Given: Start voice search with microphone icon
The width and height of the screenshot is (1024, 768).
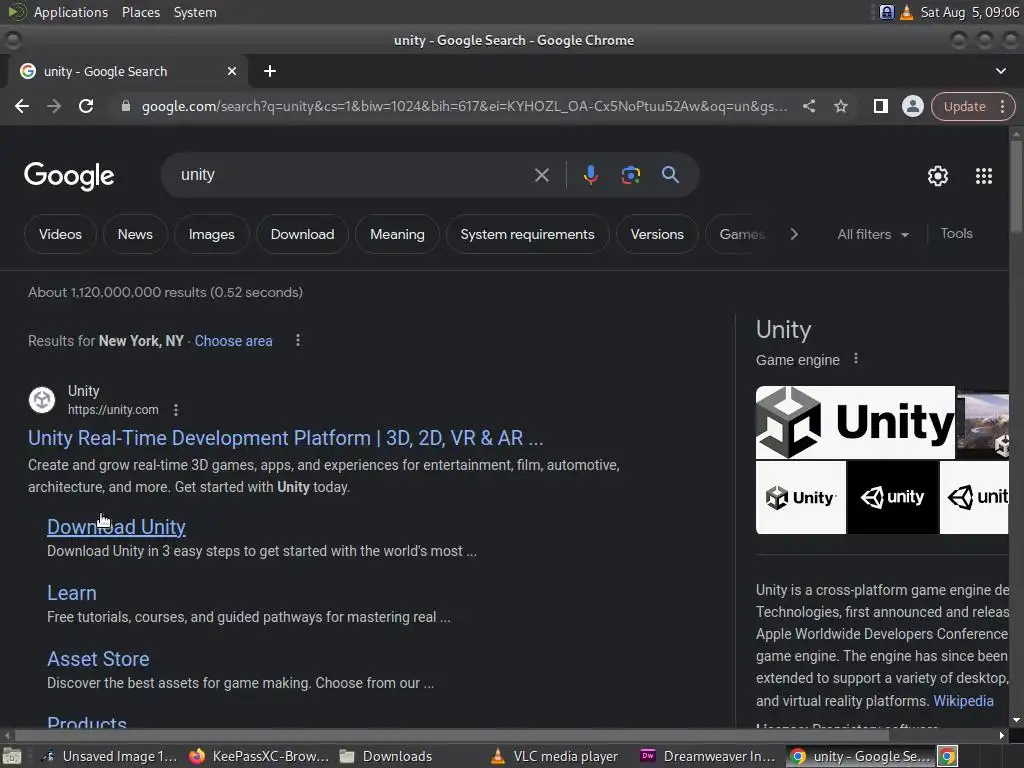Looking at the screenshot, I should [x=590, y=175].
